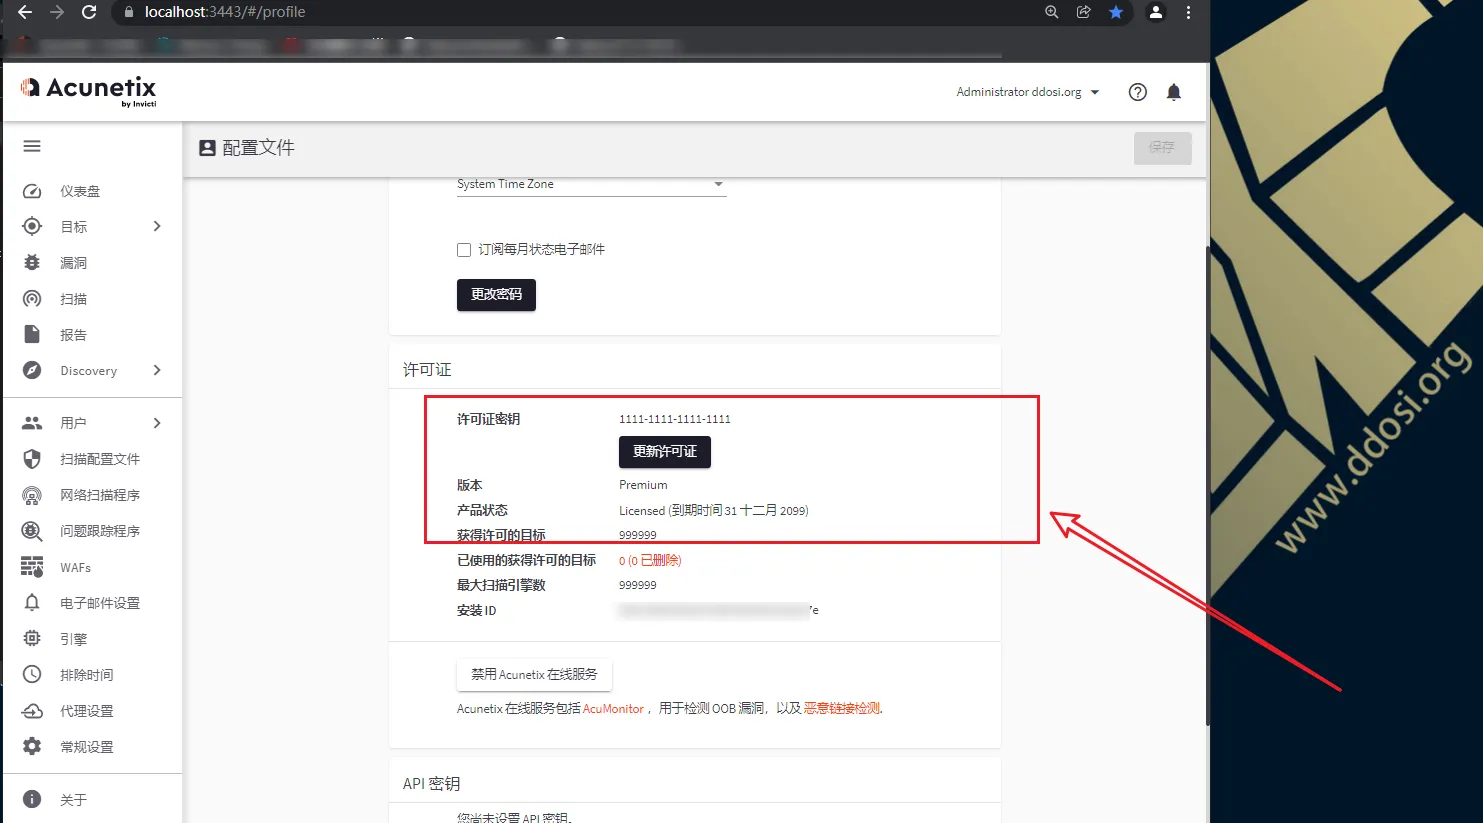
Task: Open help question mark icon
Action: tap(1138, 92)
